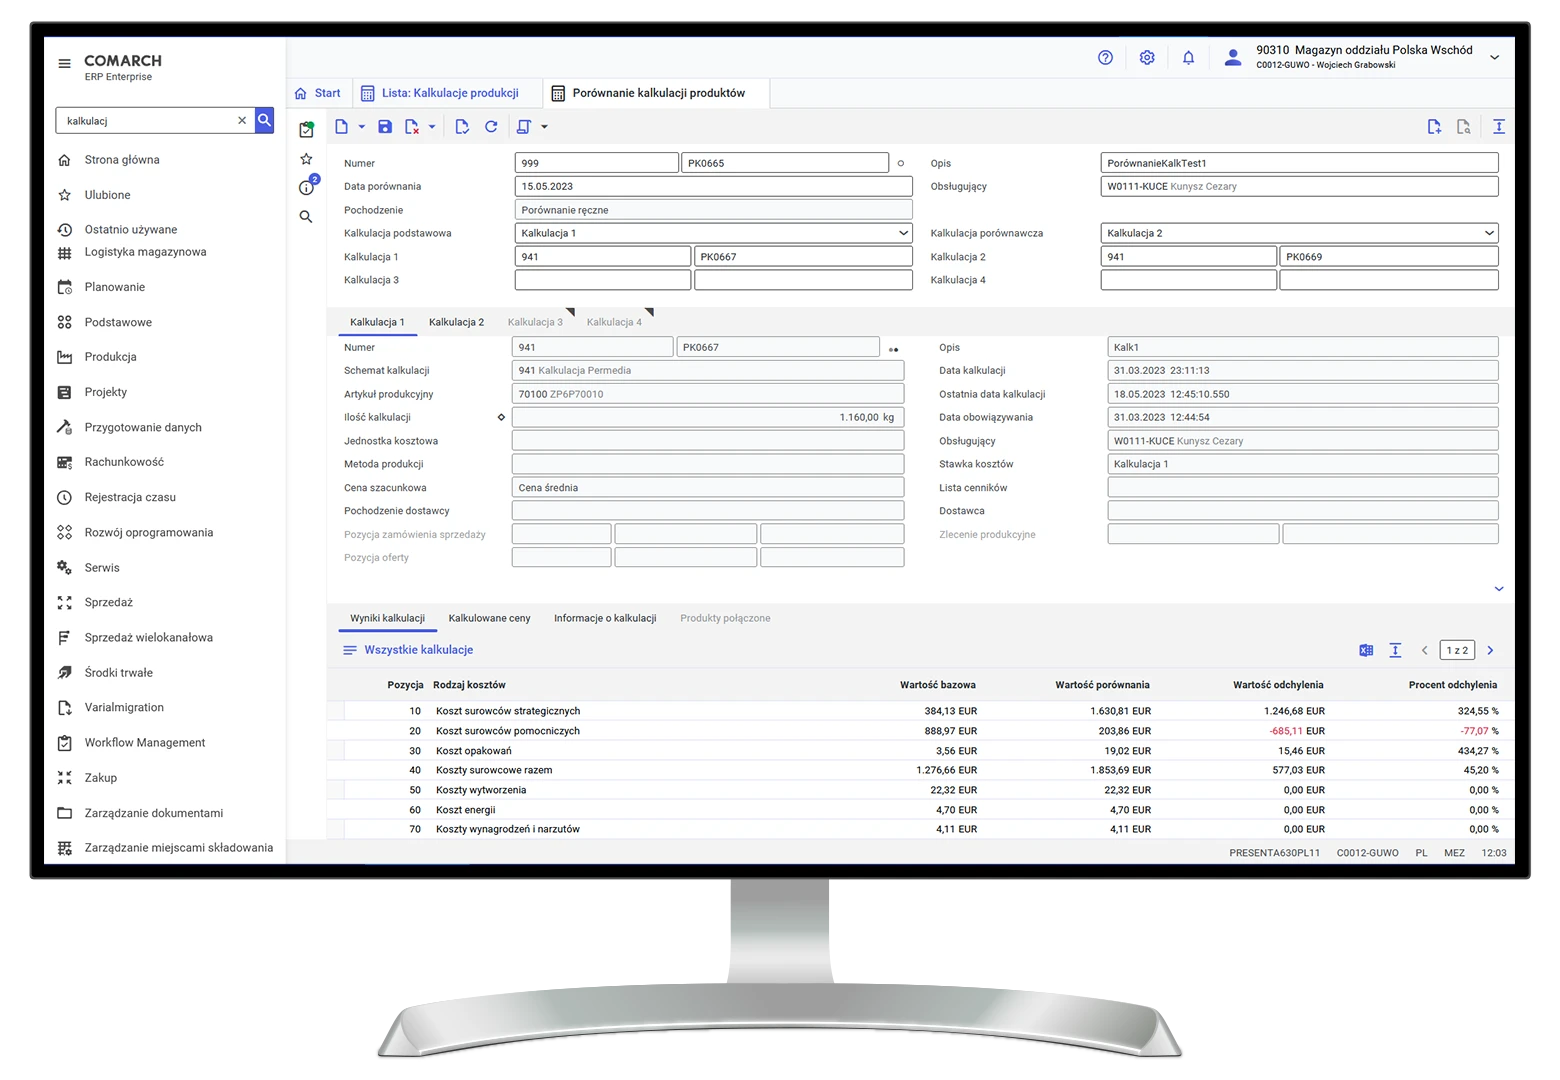Expand the organization dropdown chevron in header
Screen dimensions: 1560x1080
tap(1494, 58)
